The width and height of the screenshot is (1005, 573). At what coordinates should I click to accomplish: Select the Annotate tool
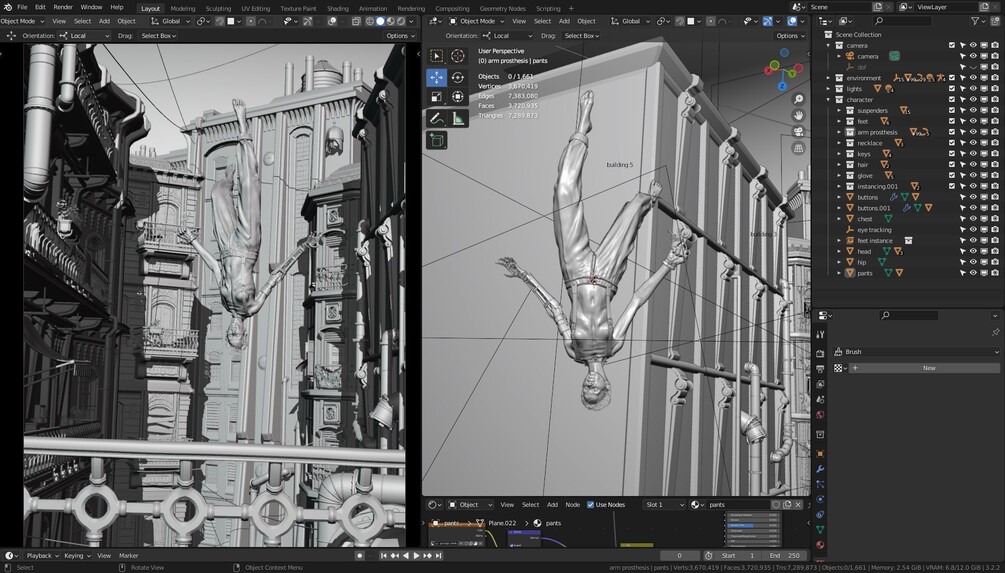click(436, 119)
